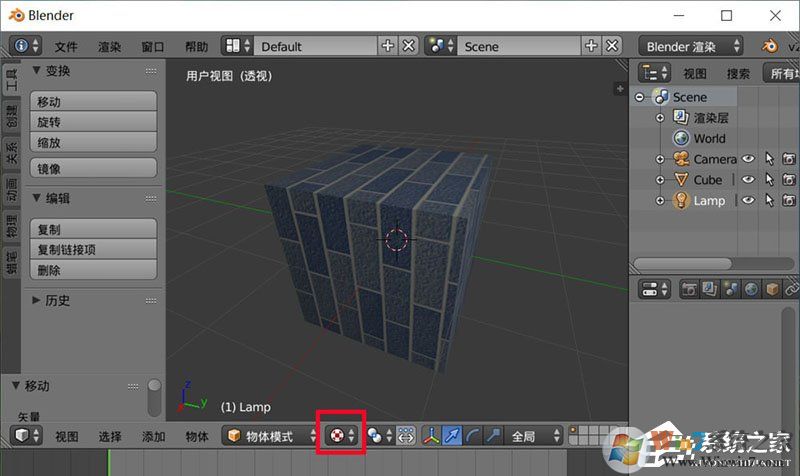Image resolution: width=800 pixels, height=476 pixels.
Task: Open the Render properties camera tab
Action: pos(689,289)
